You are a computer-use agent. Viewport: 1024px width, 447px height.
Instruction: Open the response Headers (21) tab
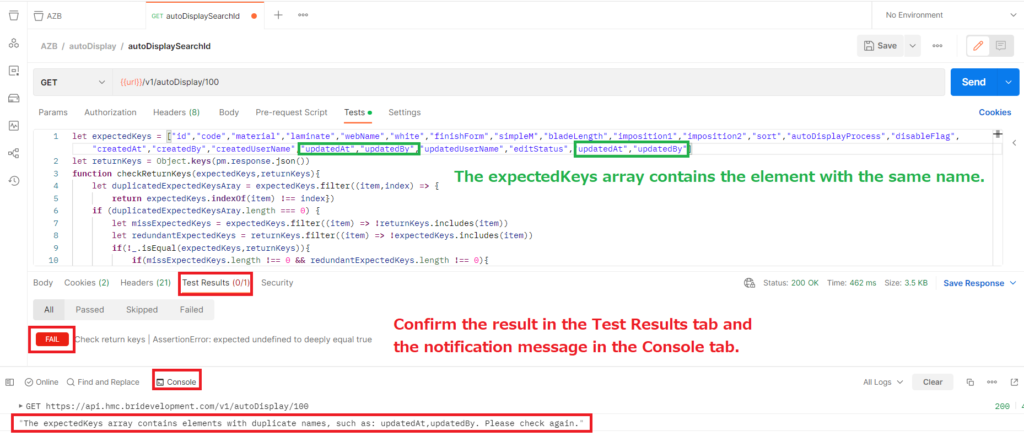(x=146, y=283)
